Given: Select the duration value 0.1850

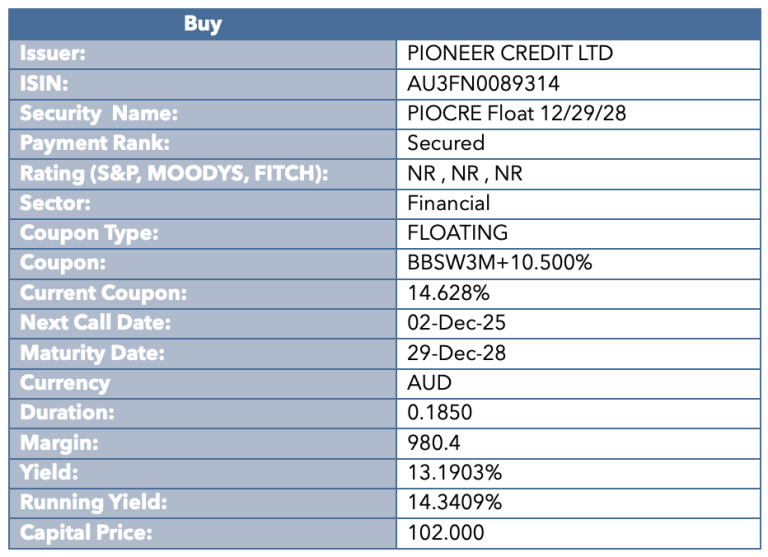Looking at the screenshot, I should 440,413.
